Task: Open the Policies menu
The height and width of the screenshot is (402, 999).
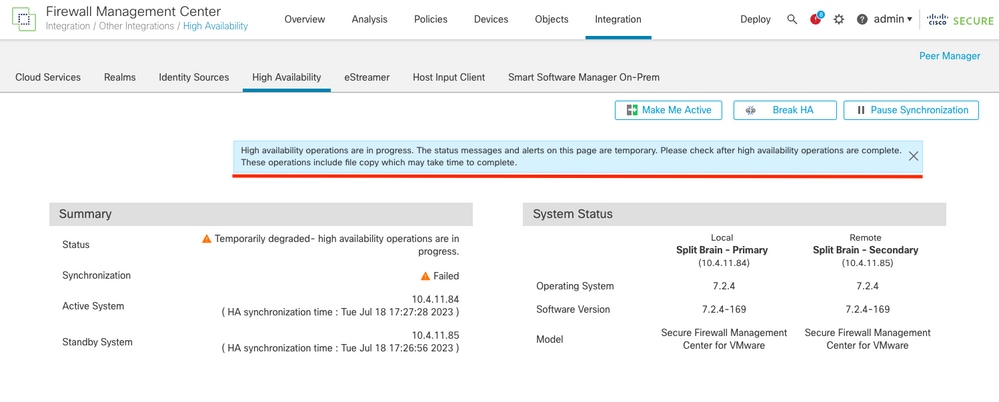Action: [430, 19]
